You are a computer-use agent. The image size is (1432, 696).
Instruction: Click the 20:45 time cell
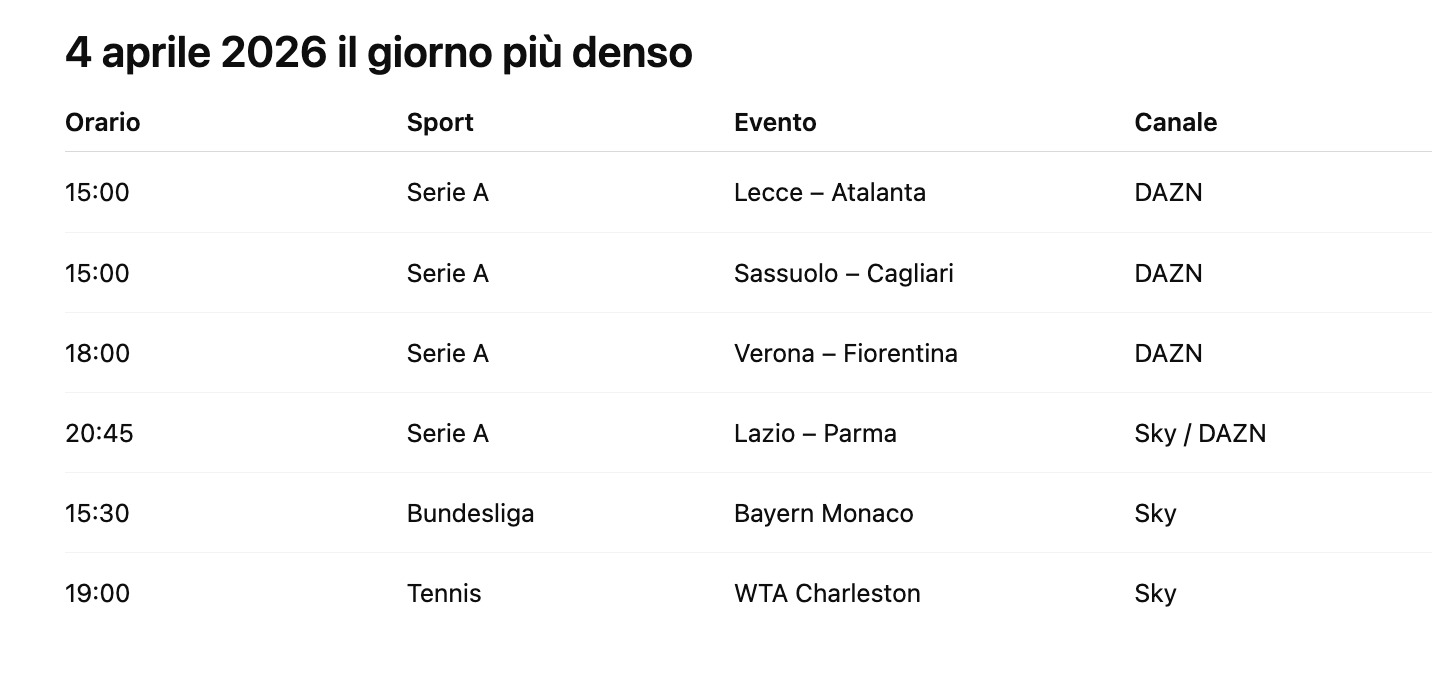[x=99, y=433]
